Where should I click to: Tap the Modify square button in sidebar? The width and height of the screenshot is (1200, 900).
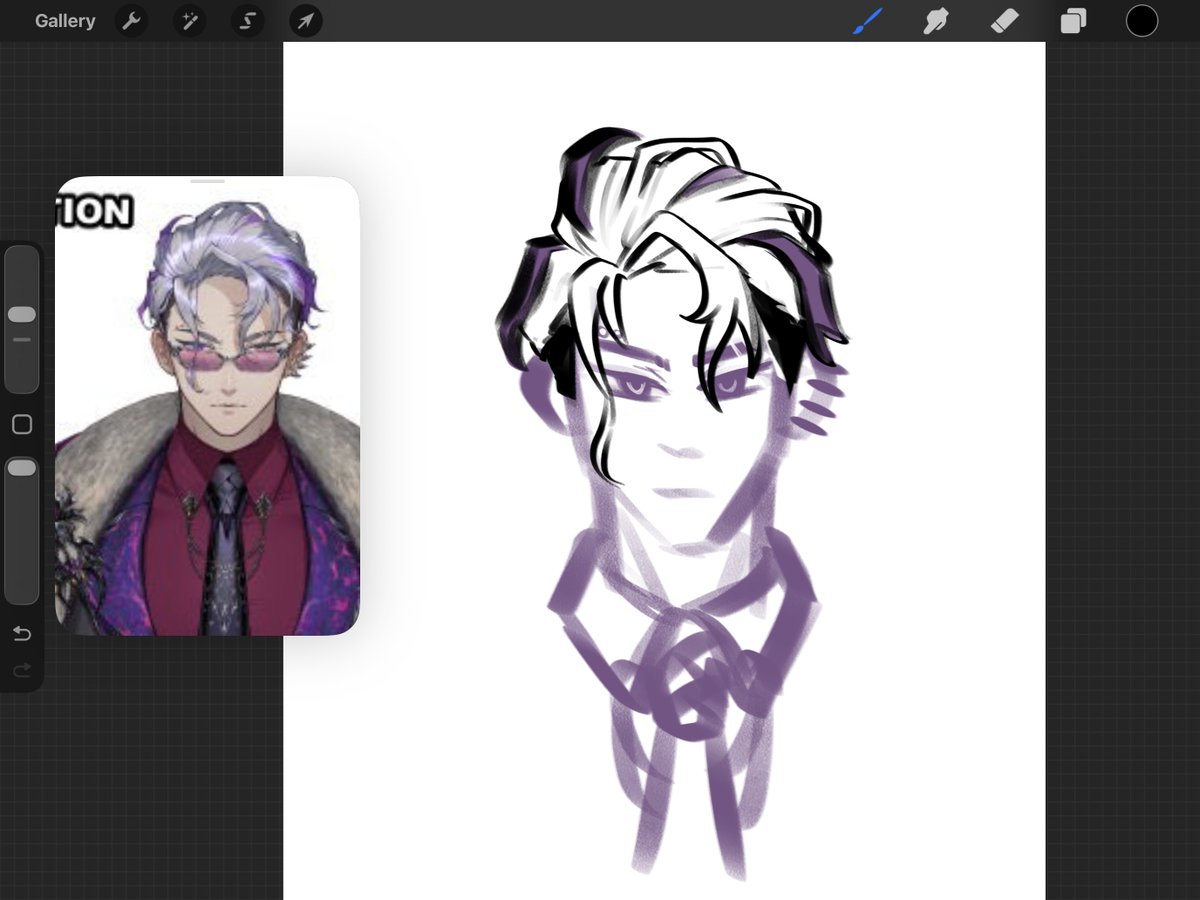point(21,425)
